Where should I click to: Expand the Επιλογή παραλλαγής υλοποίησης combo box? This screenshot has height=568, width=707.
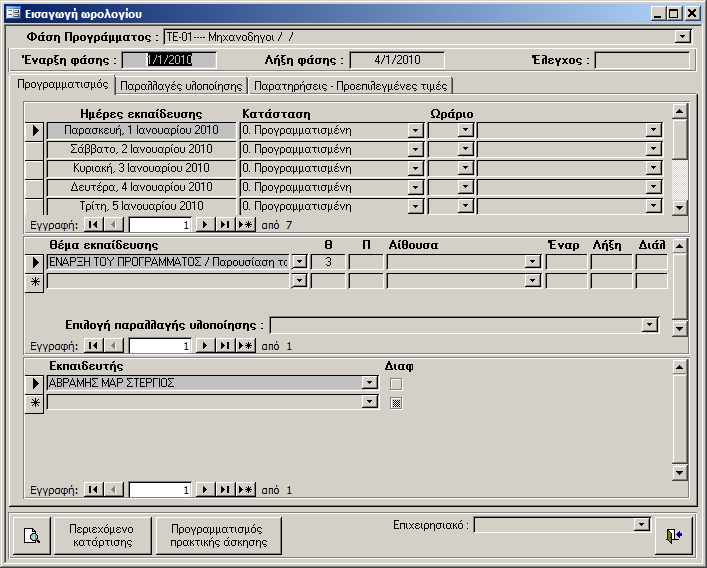click(651, 325)
